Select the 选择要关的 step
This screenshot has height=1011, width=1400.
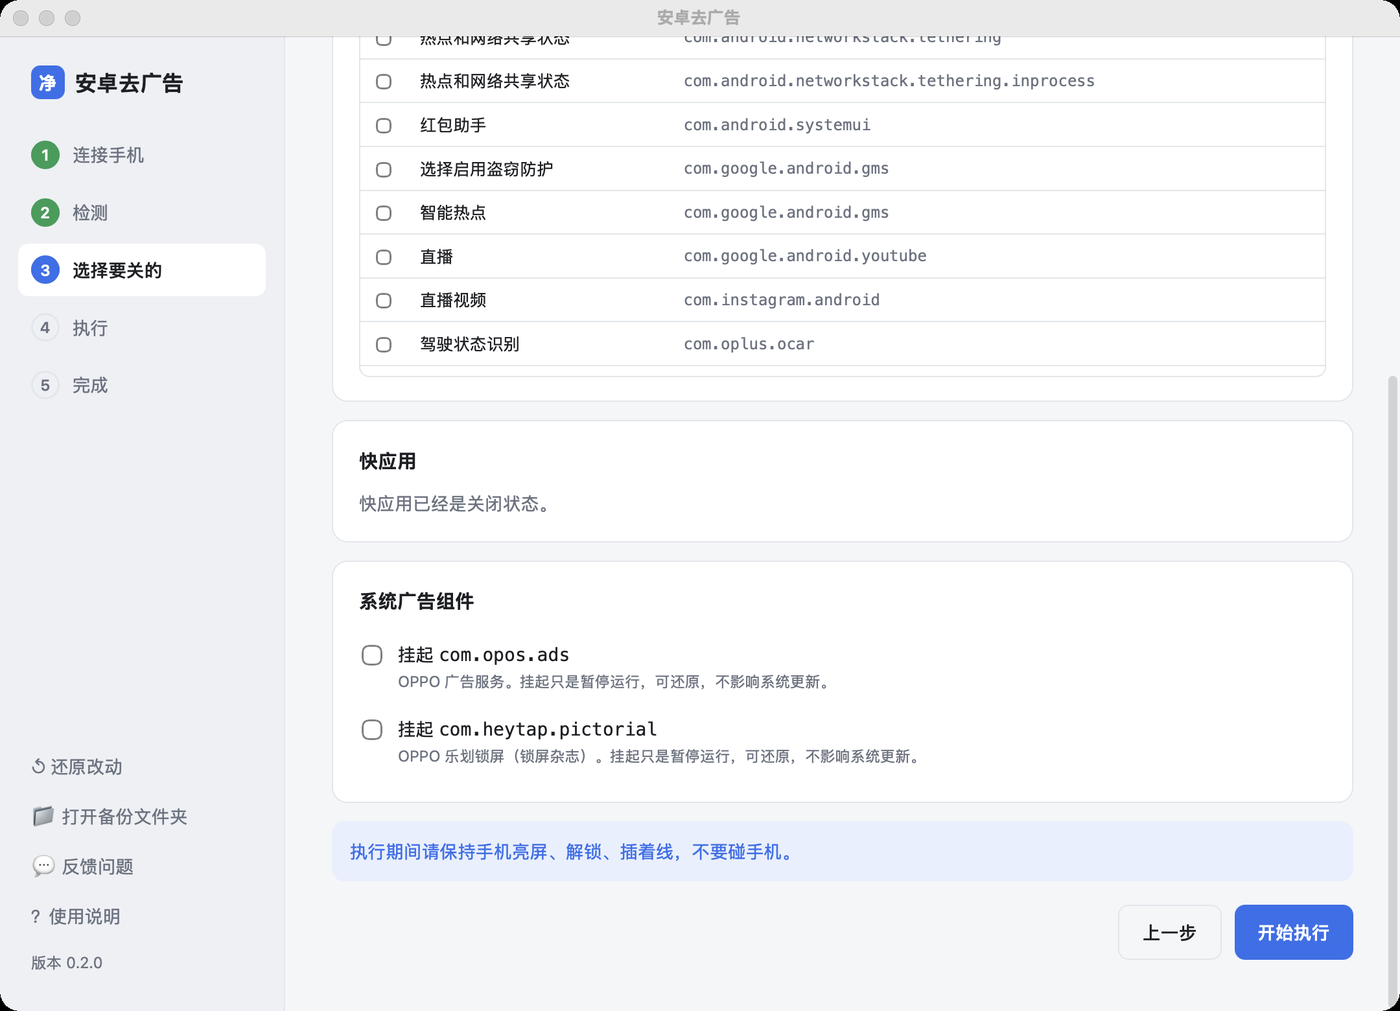click(142, 270)
